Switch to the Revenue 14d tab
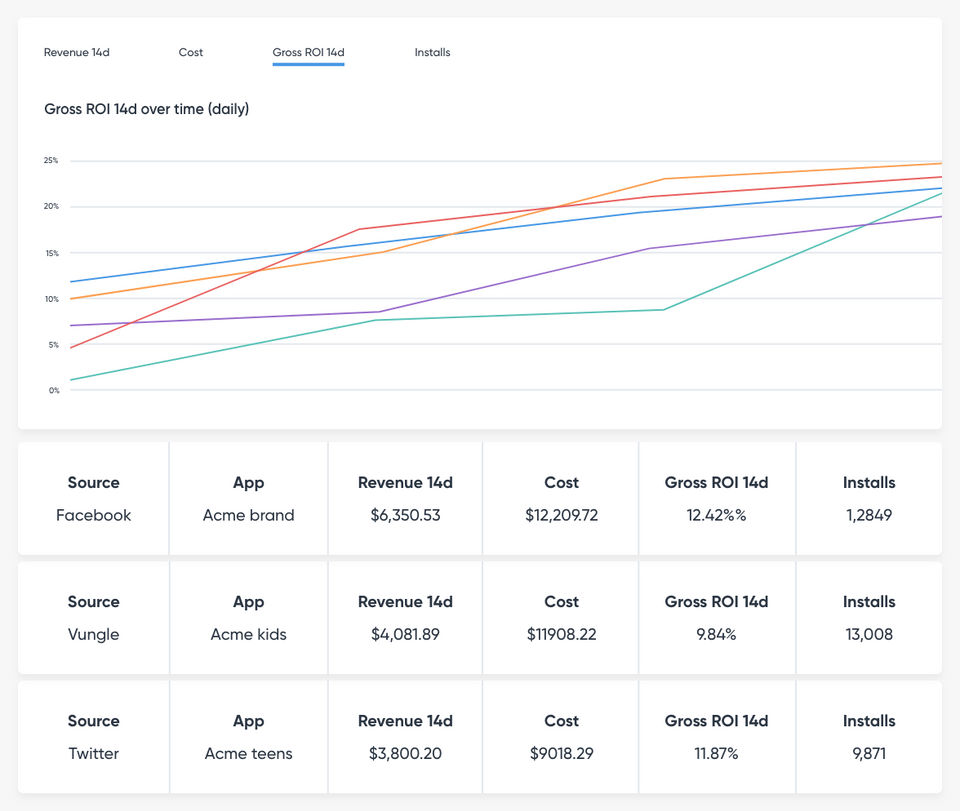This screenshot has height=811, width=960. (77, 52)
